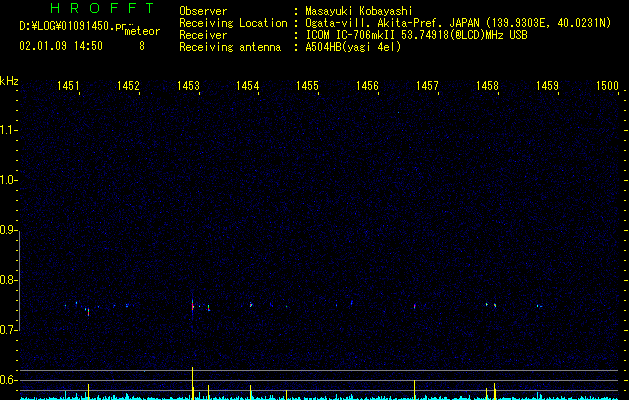Screen dimensions: 629x400
Task: Select observer name Masayuki Kobayashi
Action: [359, 11]
